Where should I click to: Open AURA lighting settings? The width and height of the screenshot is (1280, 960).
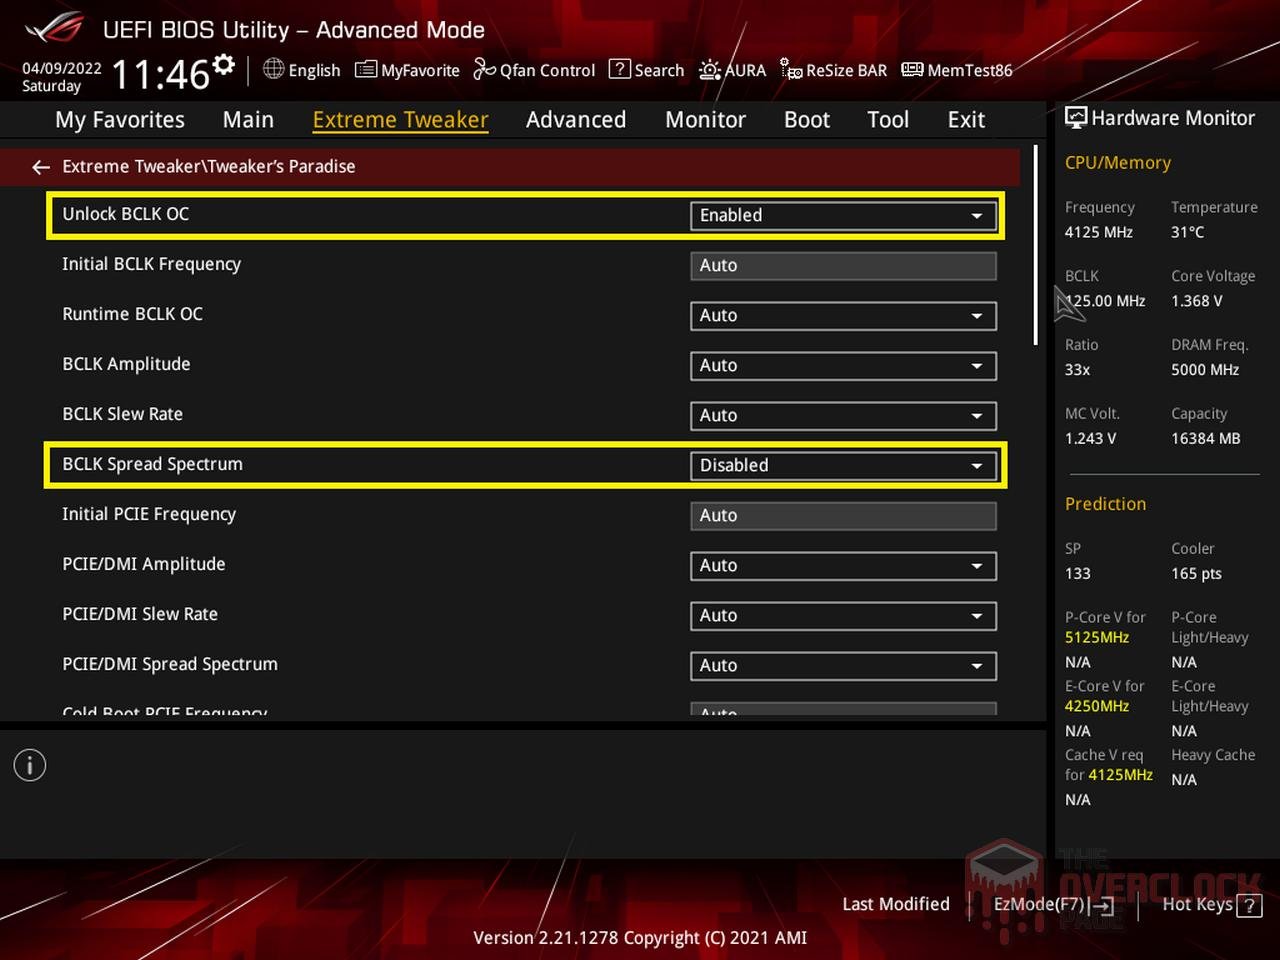(x=733, y=70)
